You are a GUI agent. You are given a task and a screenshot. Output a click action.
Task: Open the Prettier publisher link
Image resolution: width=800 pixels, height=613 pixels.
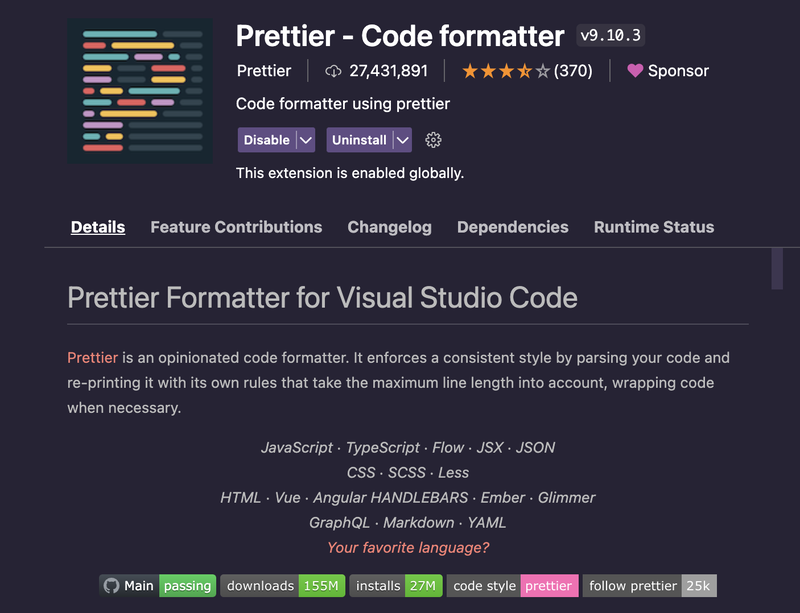[263, 70]
